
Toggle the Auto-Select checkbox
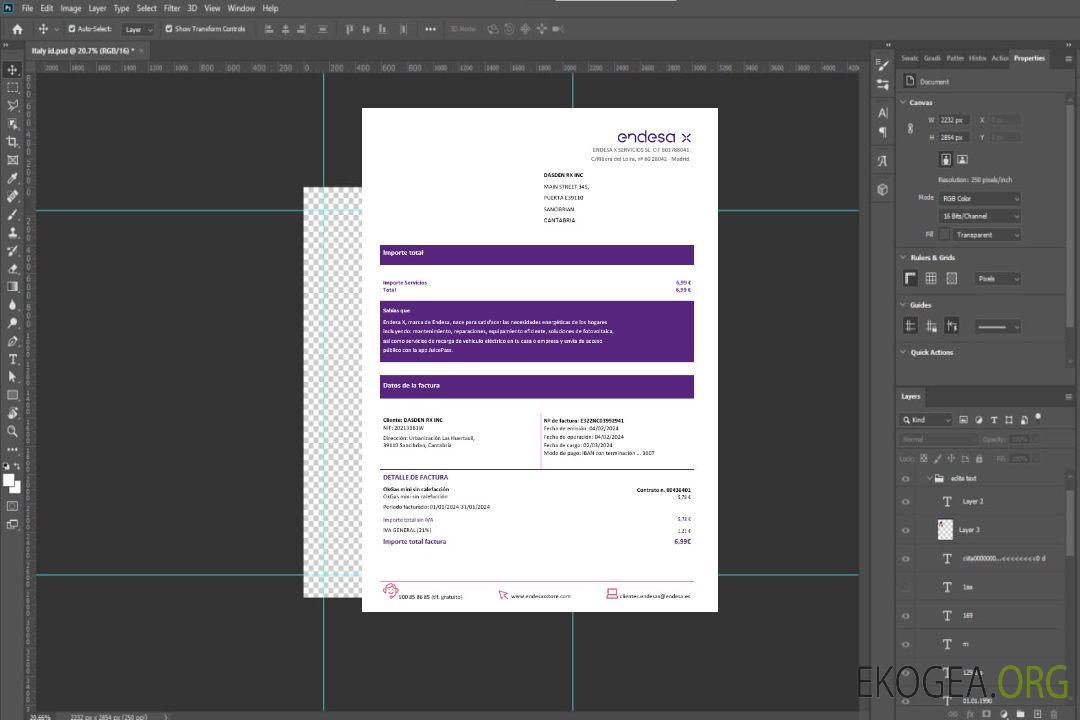click(72, 29)
